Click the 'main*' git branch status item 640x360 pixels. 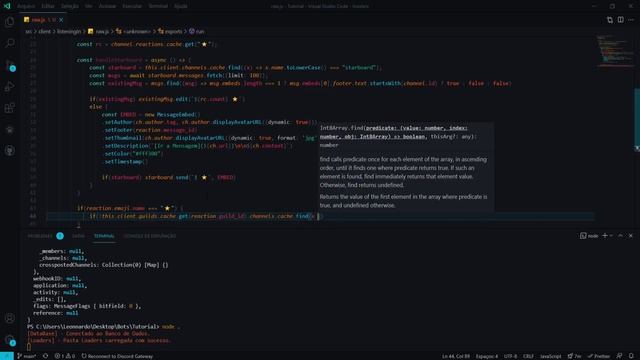[26, 356]
